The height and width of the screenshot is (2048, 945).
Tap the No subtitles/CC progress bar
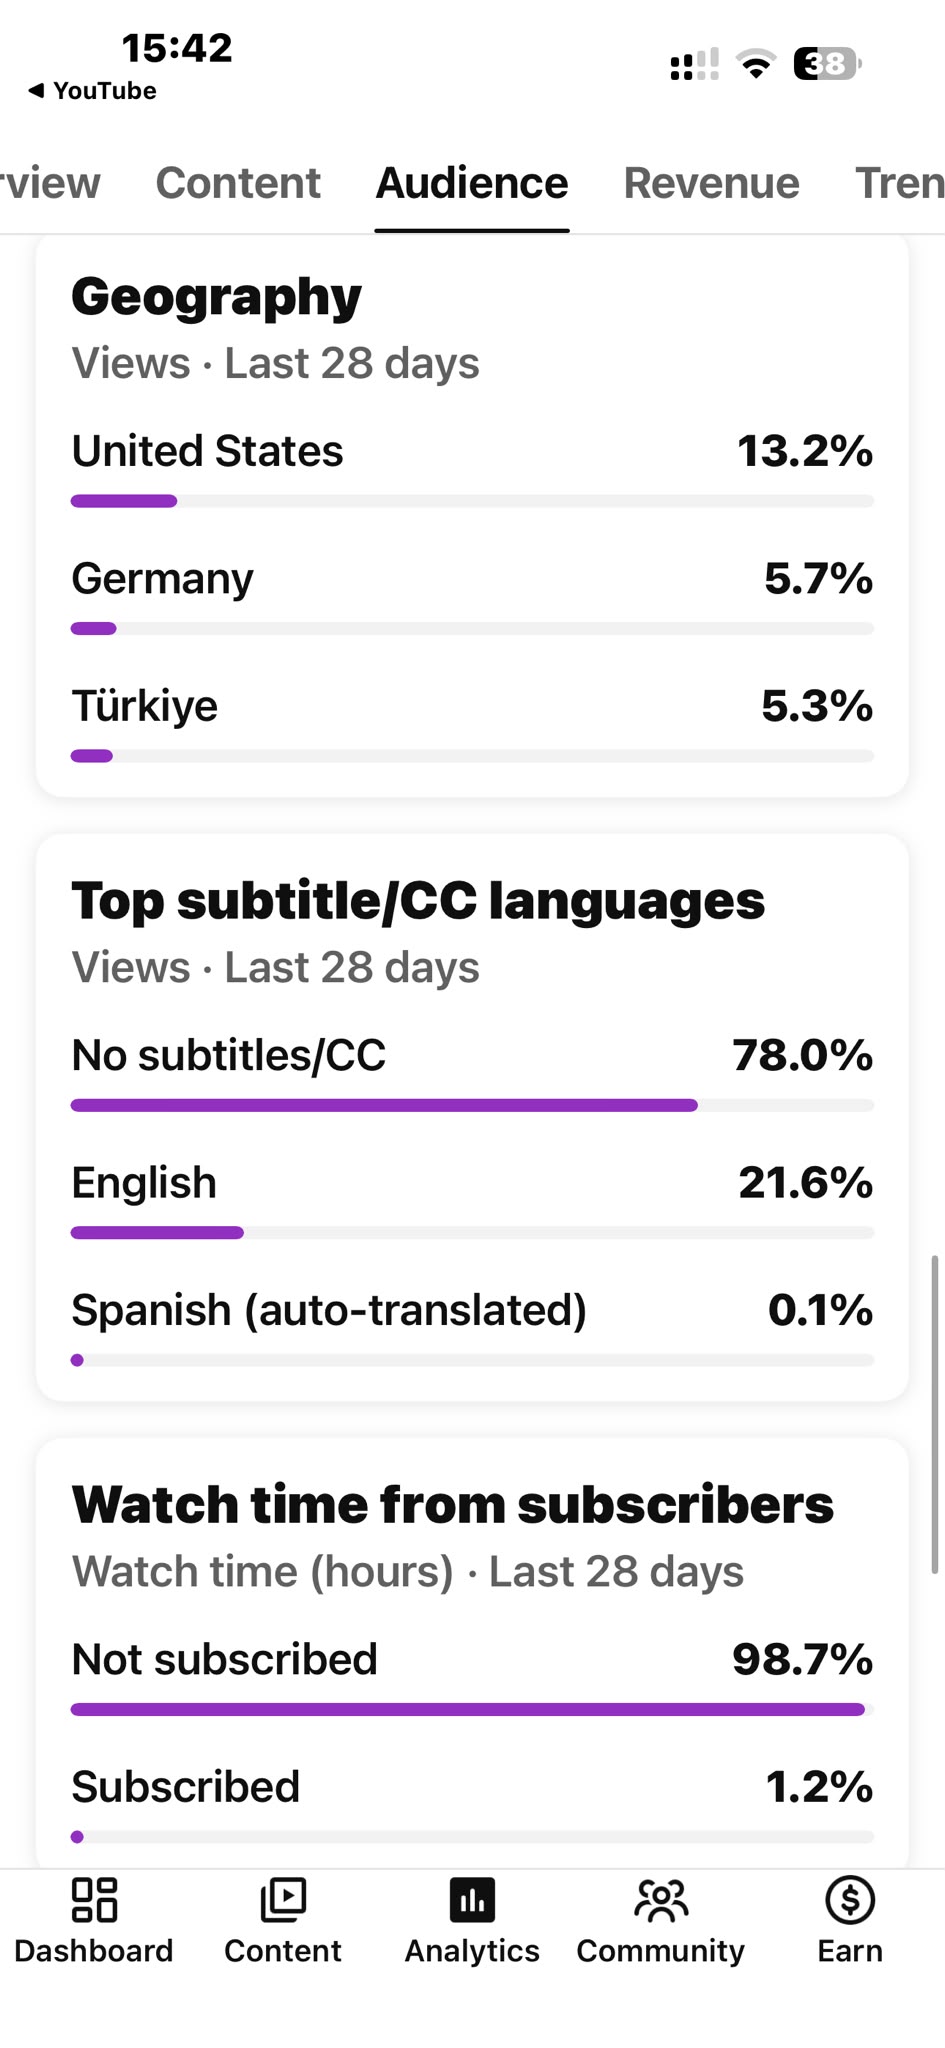(472, 1105)
